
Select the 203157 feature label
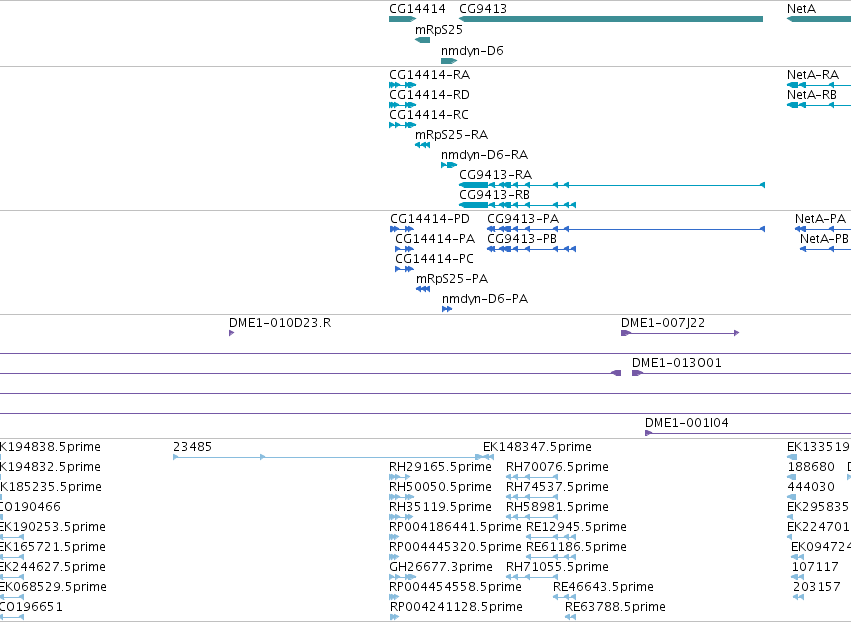[816, 587]
